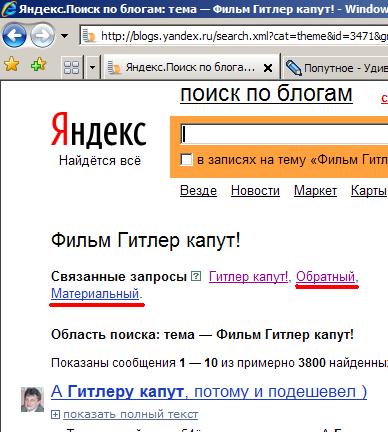Close the Яндекс.Поиск по блогам tab
The height and width of the screenshot is (438, 388).
[x=268, y=68]
